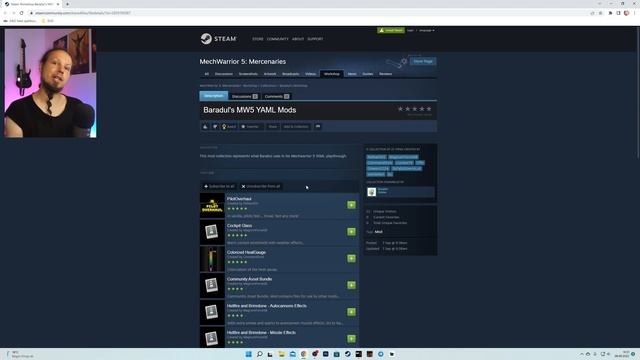Open Hellfire and Brimstone Autocannons Effects title
Screen dimensions: 640x360
coord(267,306)
